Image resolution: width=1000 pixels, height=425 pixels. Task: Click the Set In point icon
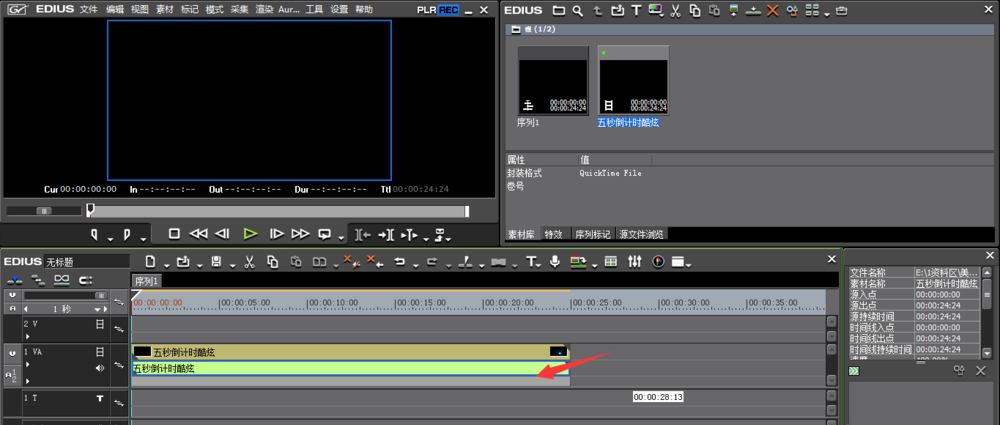click(96, 234)
